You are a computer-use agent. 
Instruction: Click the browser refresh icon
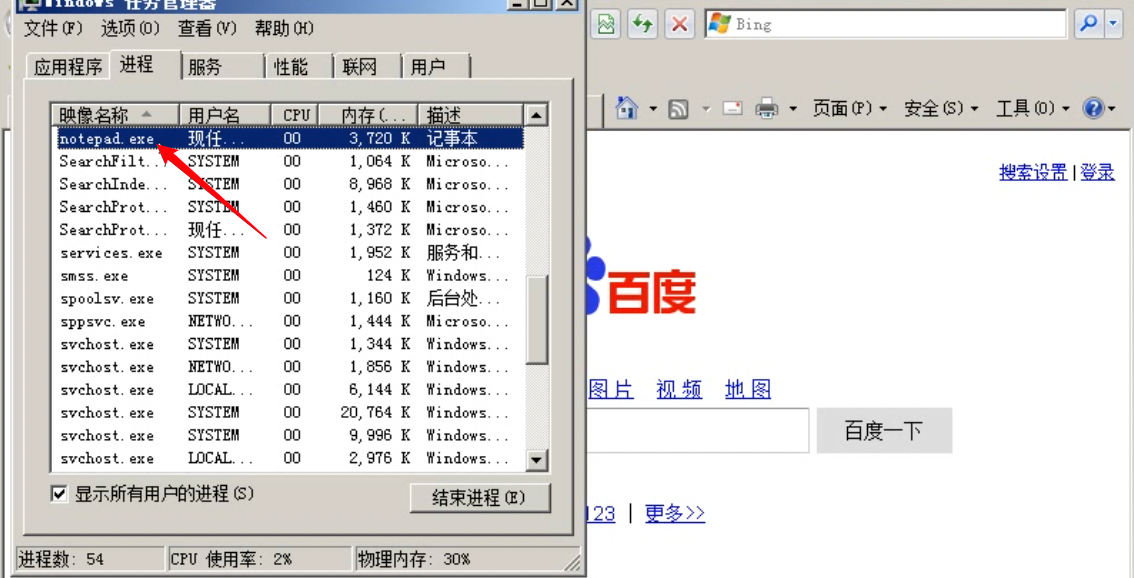[642, 24]
